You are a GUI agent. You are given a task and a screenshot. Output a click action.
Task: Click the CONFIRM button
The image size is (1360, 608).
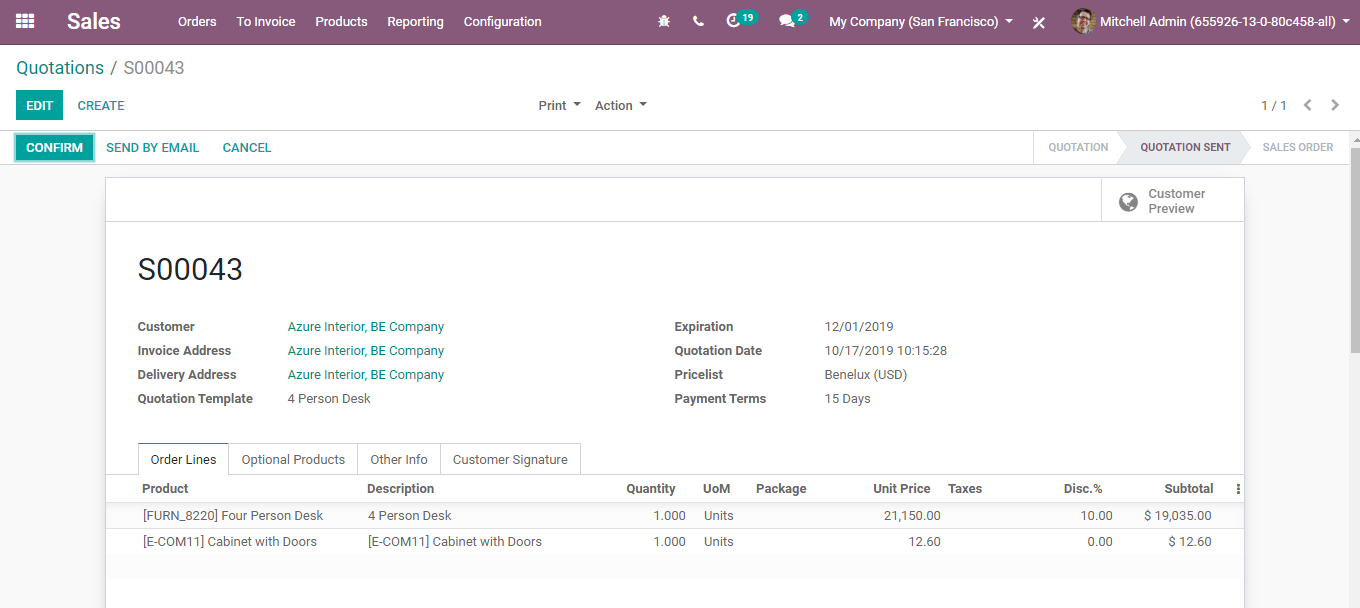tap(55, 147)
